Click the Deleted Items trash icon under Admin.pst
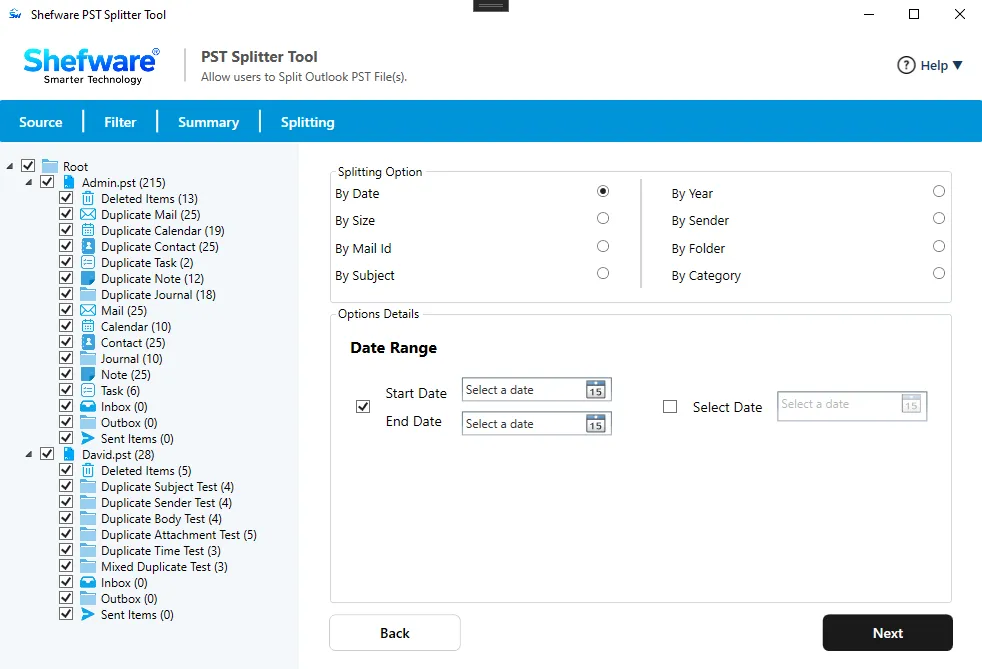982x669 pixels. tap(88, 199)
